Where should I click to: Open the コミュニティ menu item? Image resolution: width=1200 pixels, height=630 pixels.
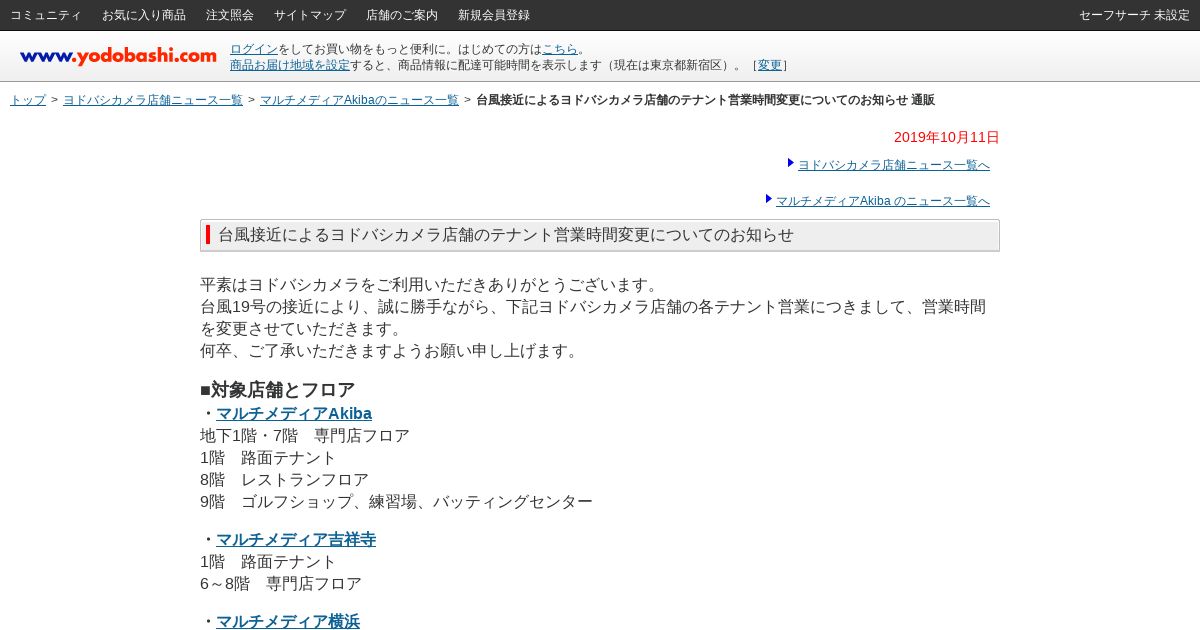(x=46, y=15)
